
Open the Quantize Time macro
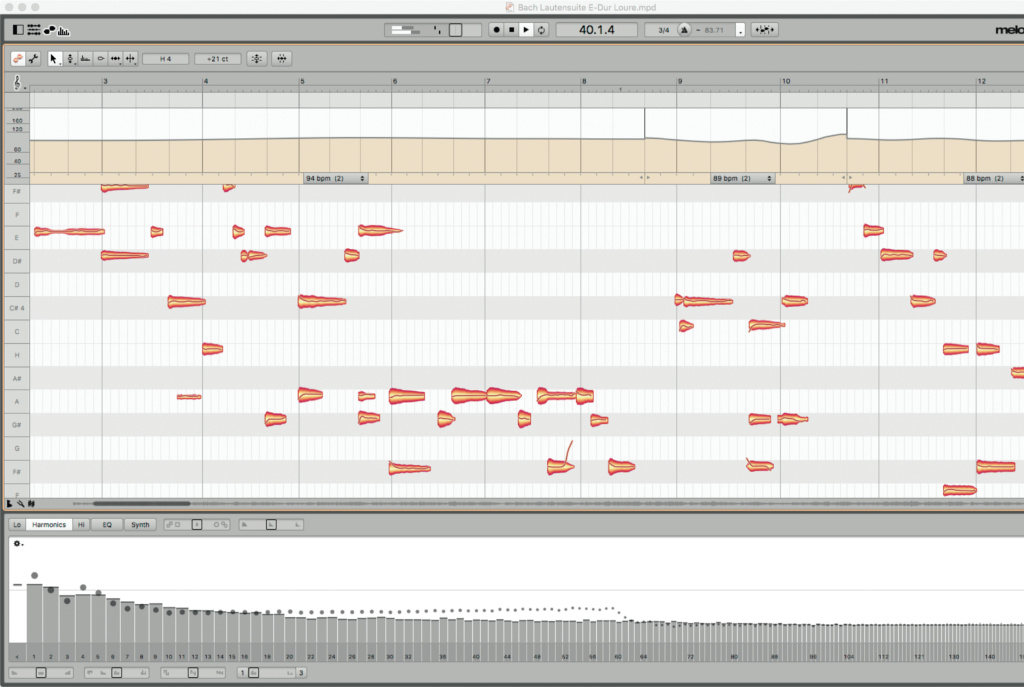pos(283,59)
